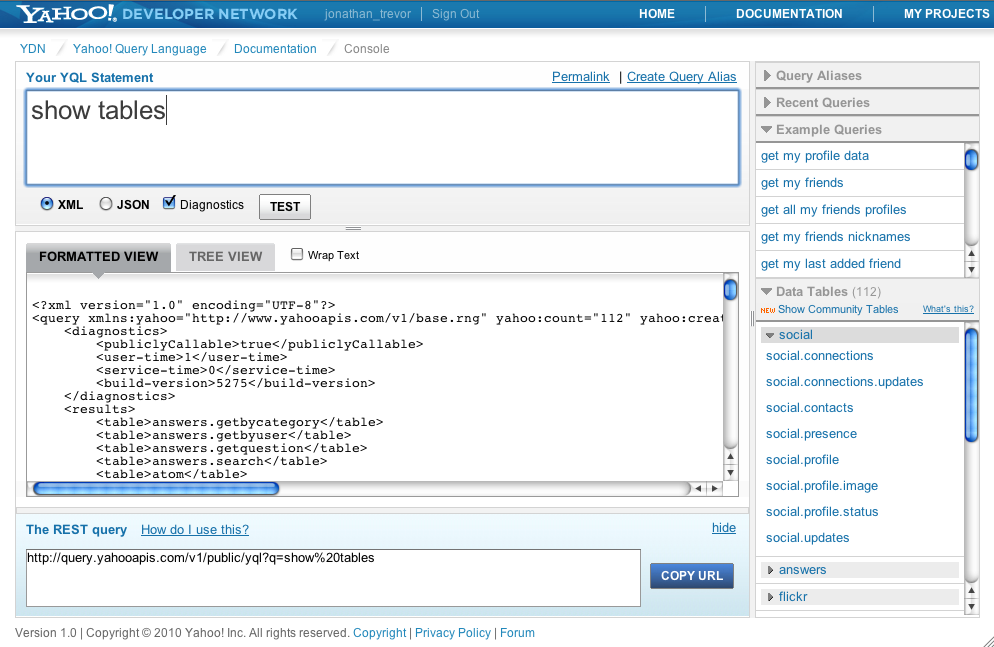Click the resize grip in bottom-right corner
Screen dimensions: 994x647
click(986, 640)
